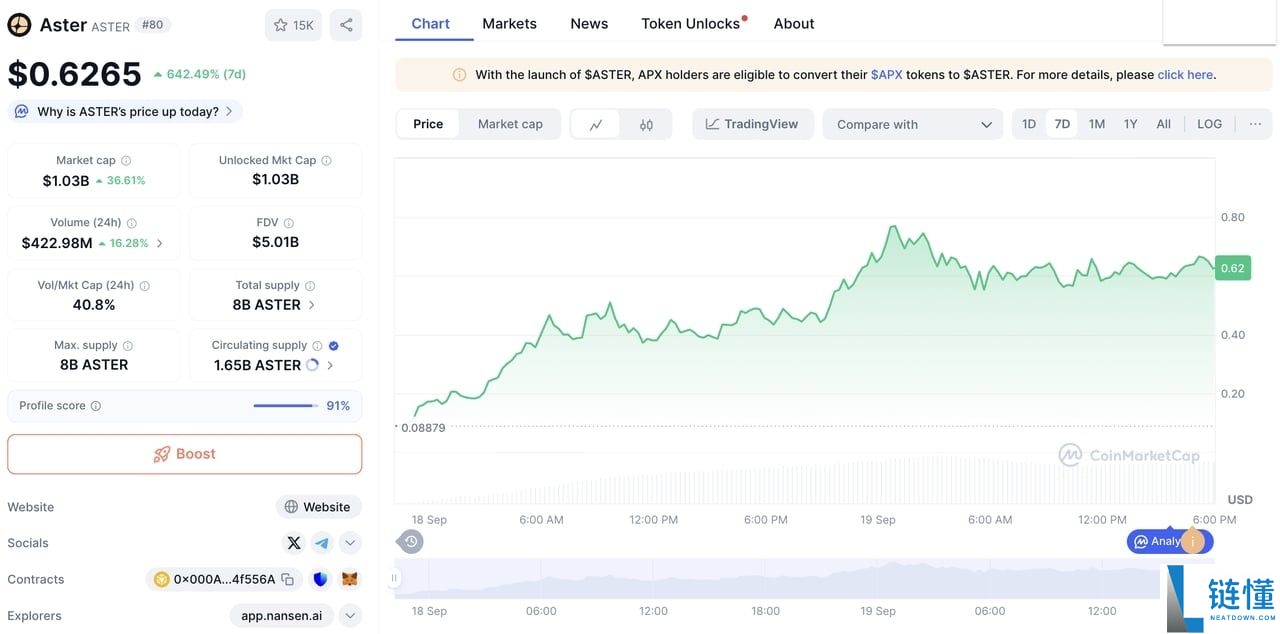This screenshot has height=634, width=1280.
Task: Click the 642.49% (7d) price change
Action: 199,74
